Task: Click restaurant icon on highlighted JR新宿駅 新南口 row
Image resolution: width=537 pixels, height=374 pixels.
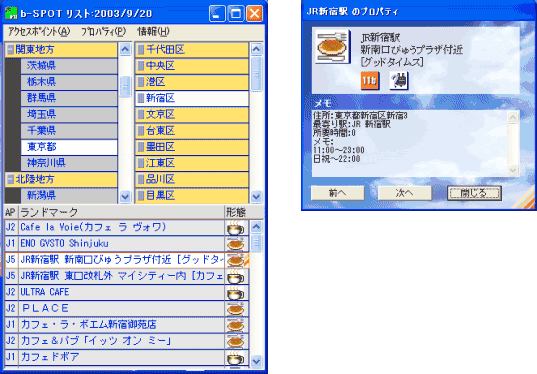Action: click(236, 260)
